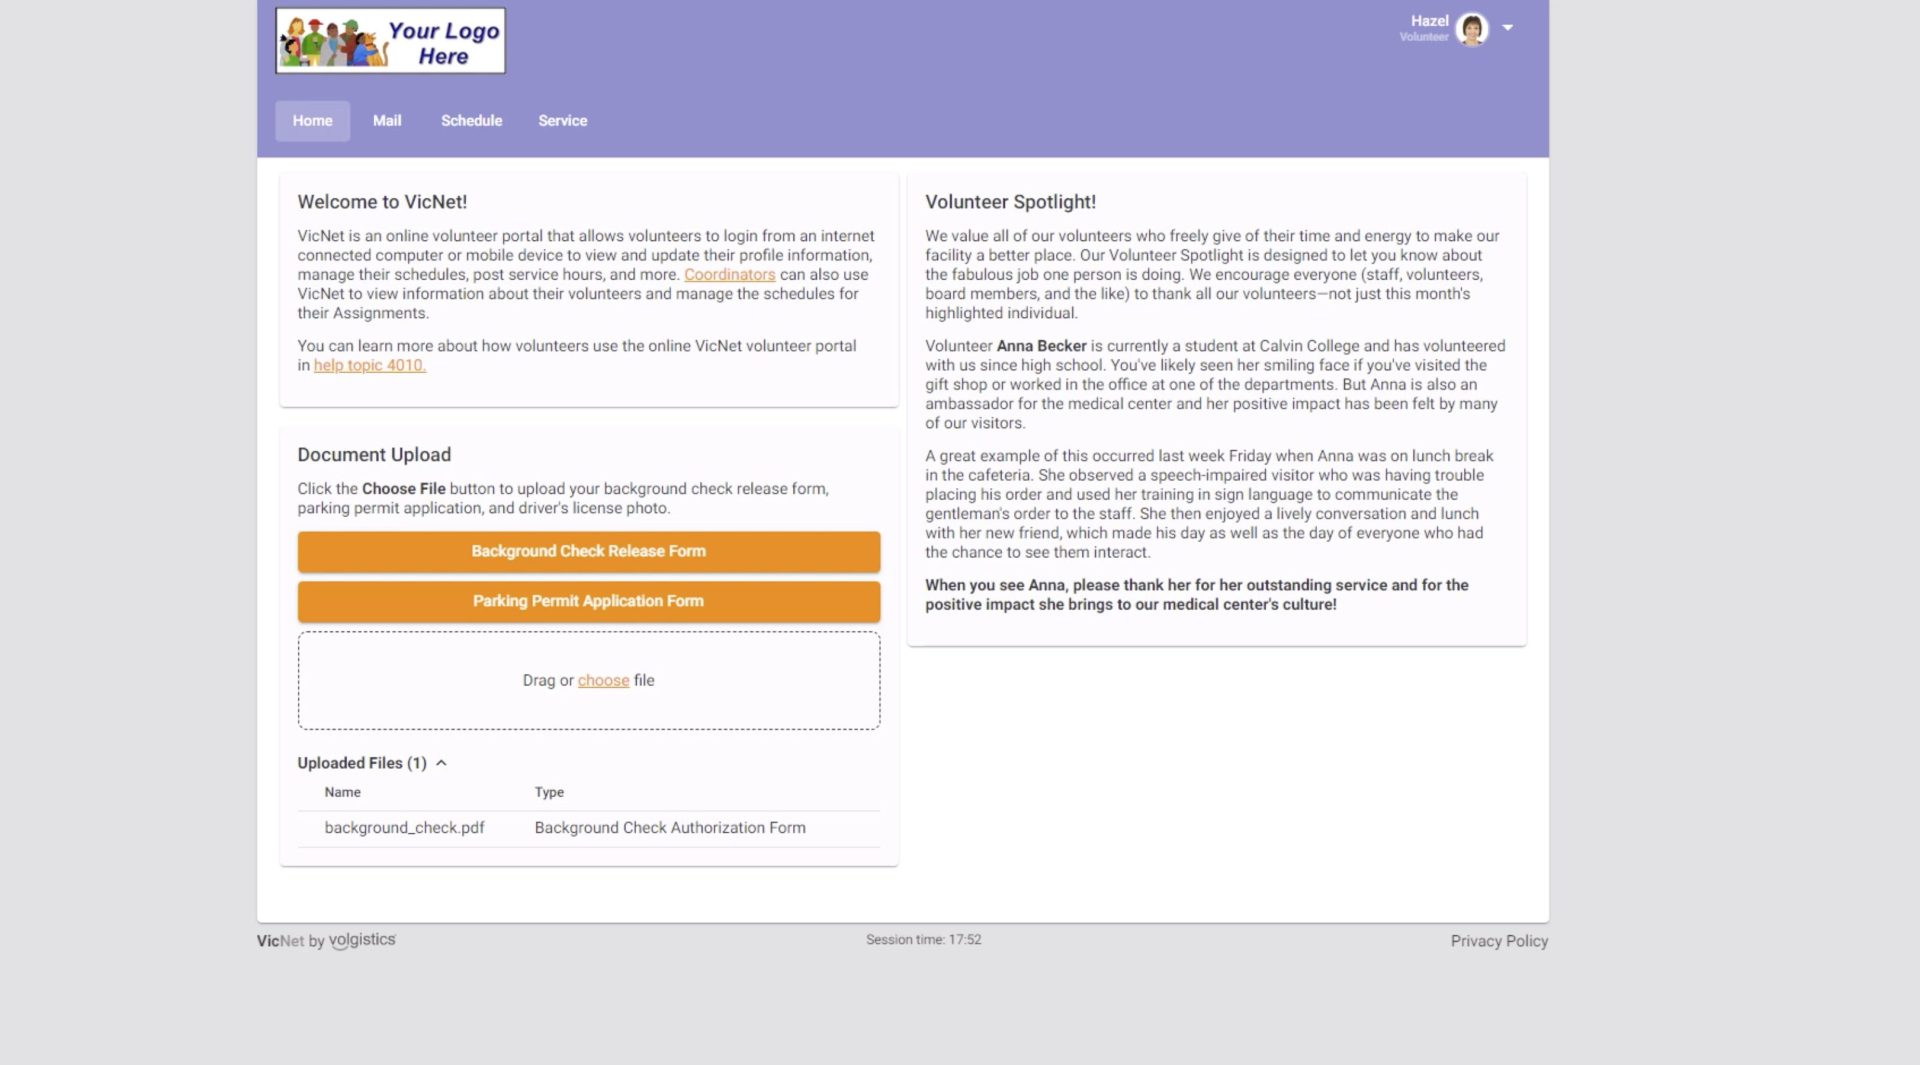Click Hazel's profile avatar photo

click(1471, 29)
